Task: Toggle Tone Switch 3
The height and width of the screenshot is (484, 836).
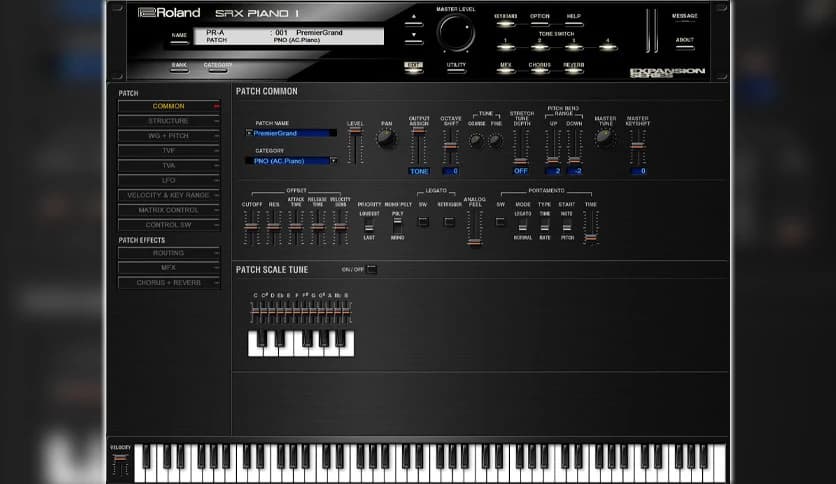Action: pyautogui.click(x=574, y=47)
